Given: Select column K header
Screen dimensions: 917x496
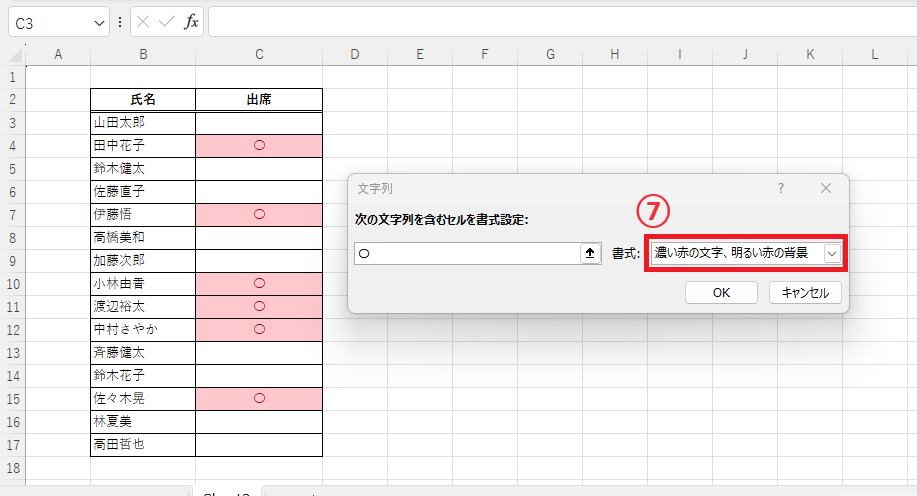Looking at the screenshot, I should coord(810,54).
